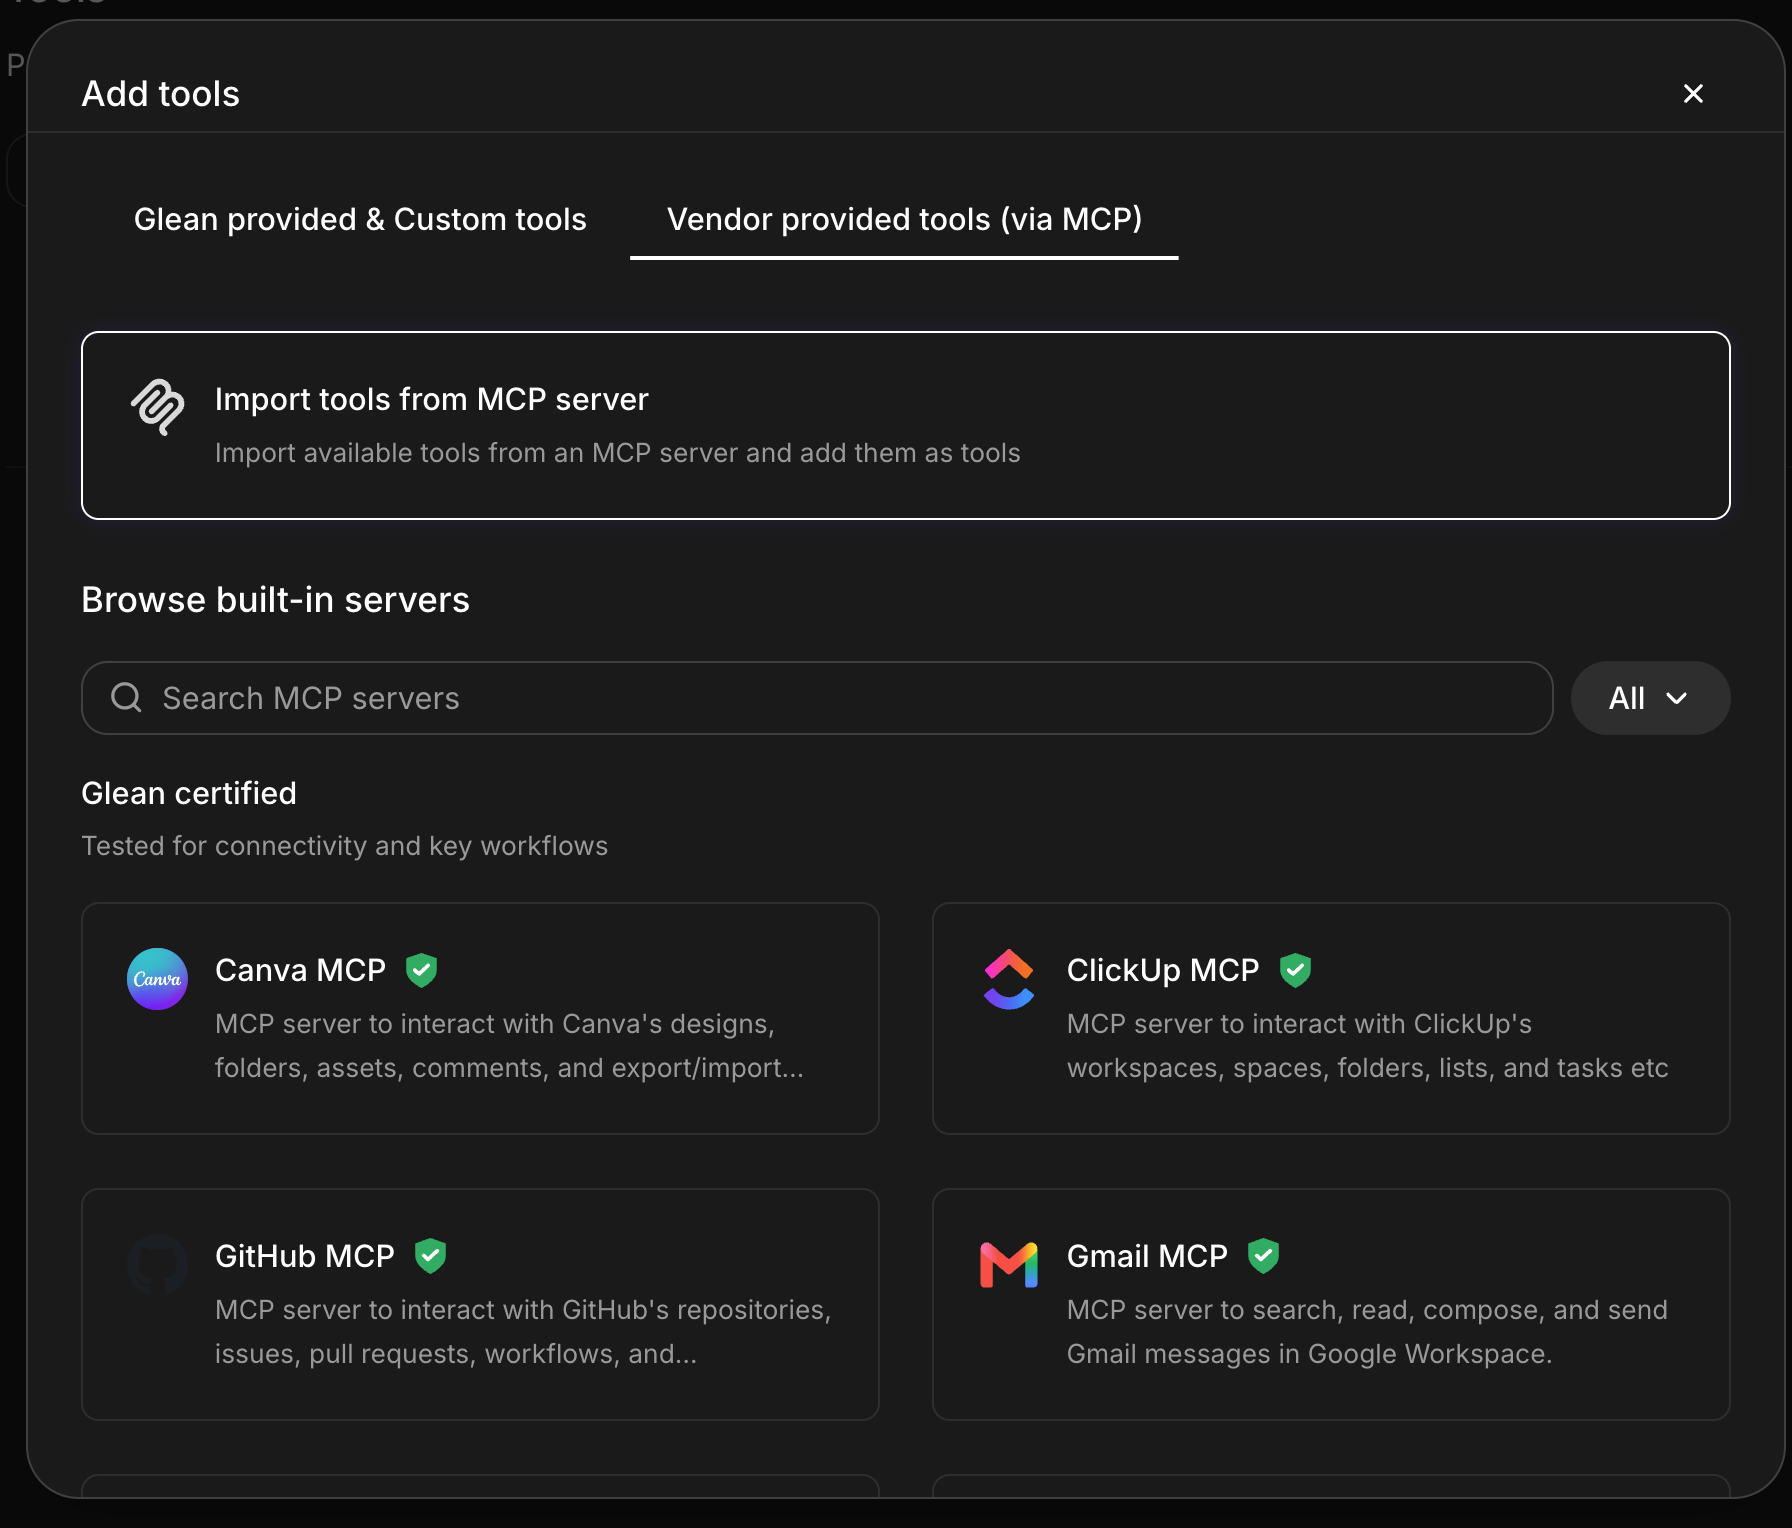Click Canva MCP certified shield badge
1792x1528 pixels.
pyautogui.click(x=421, y=970)
